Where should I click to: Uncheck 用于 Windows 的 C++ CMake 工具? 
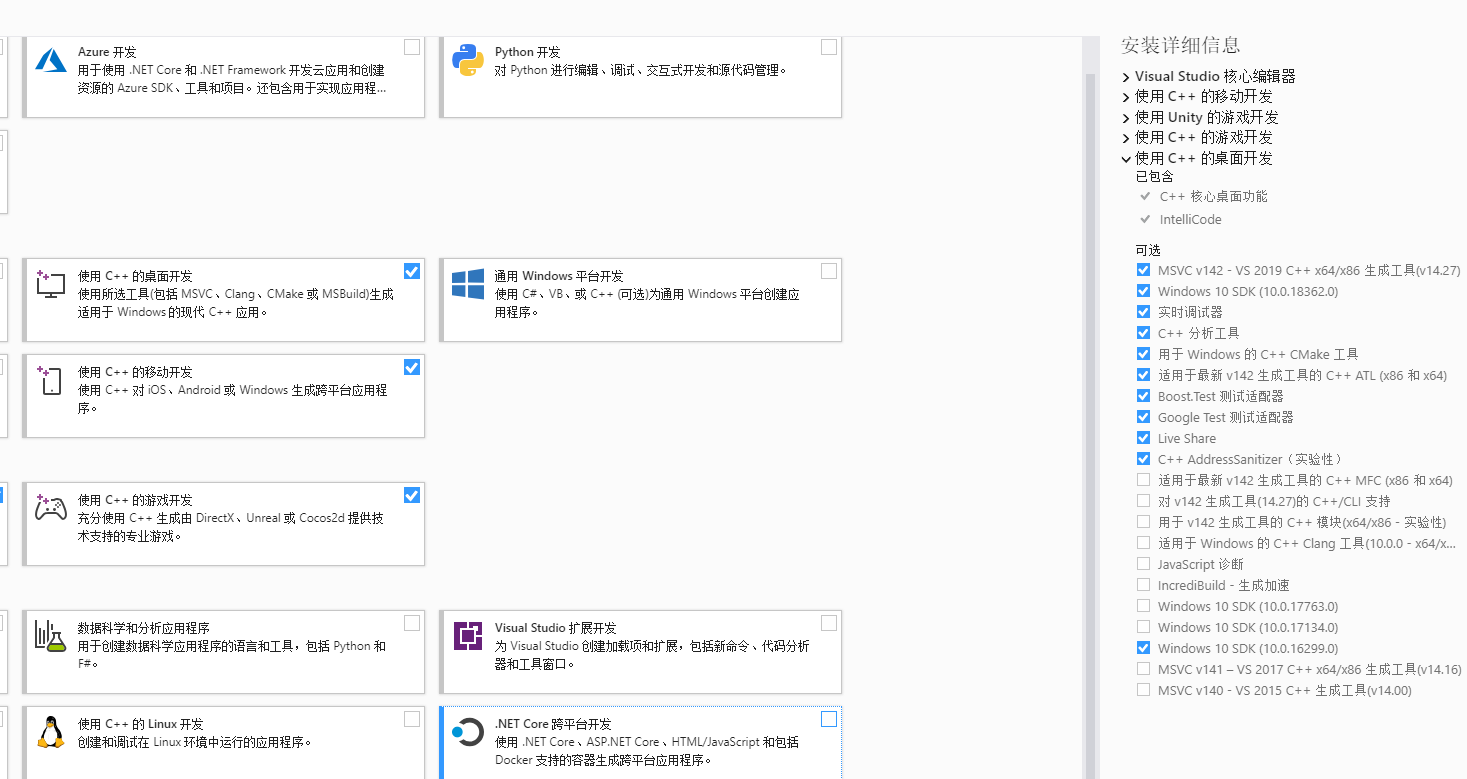(1143, 354)
